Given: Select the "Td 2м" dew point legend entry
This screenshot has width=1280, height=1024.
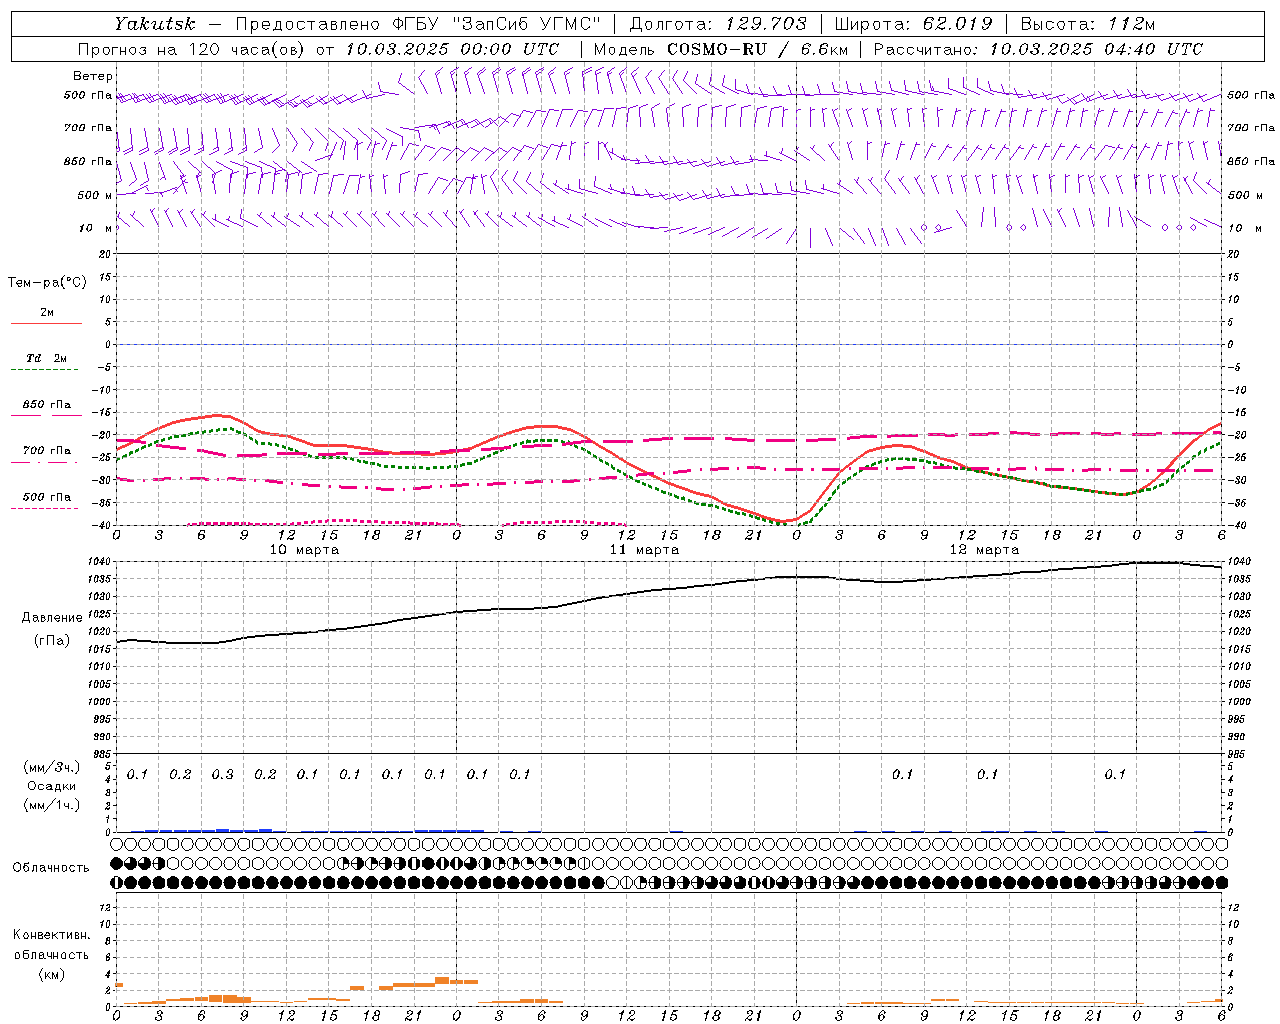Looking at the screenshot, I should [x=47, y=358].
